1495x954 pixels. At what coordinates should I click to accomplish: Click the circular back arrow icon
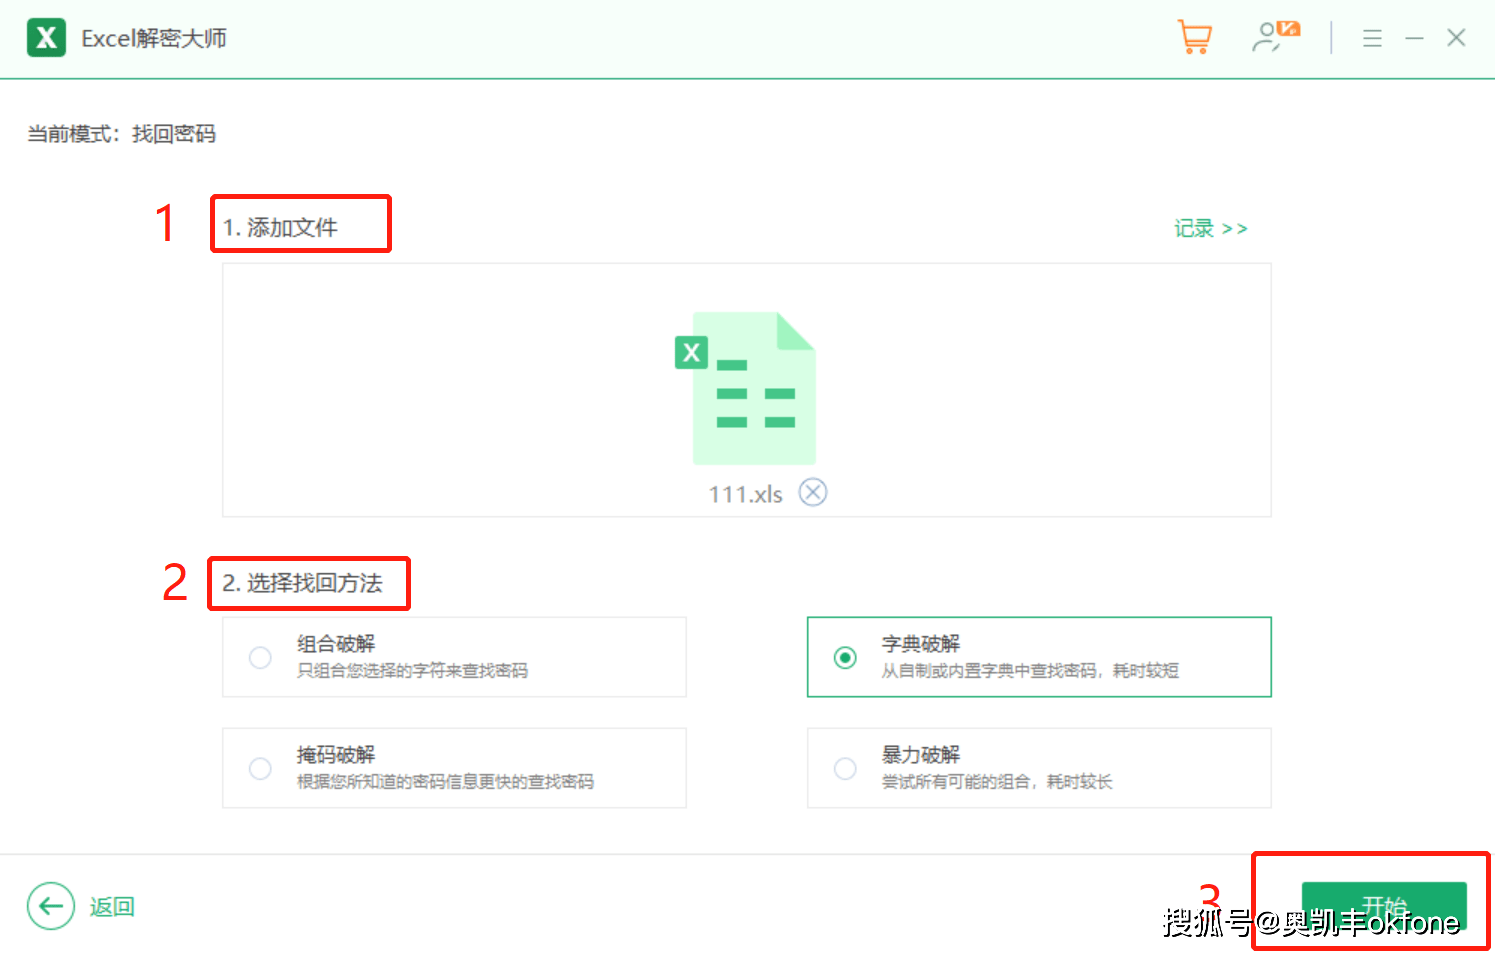[51, 906]
